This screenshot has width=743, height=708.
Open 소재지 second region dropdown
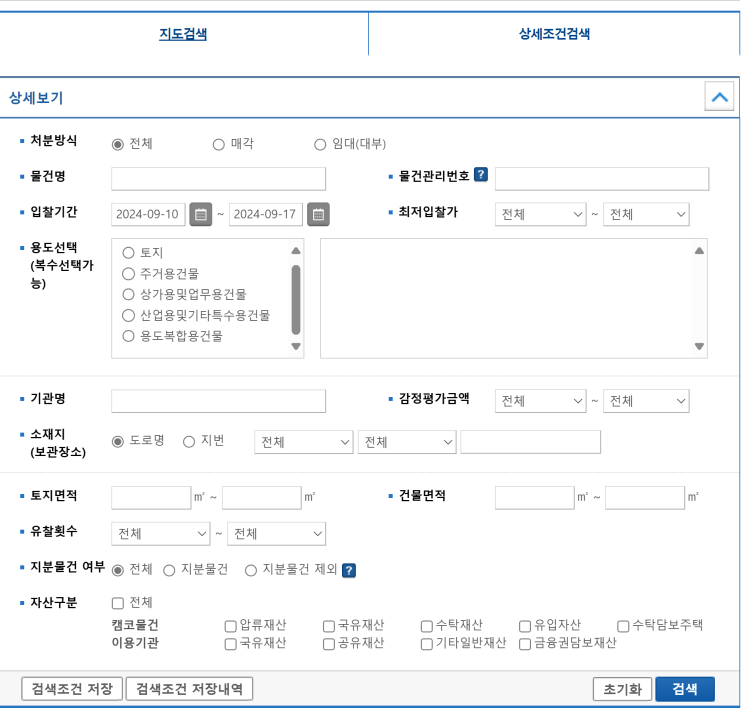click(x=407, y=442)
